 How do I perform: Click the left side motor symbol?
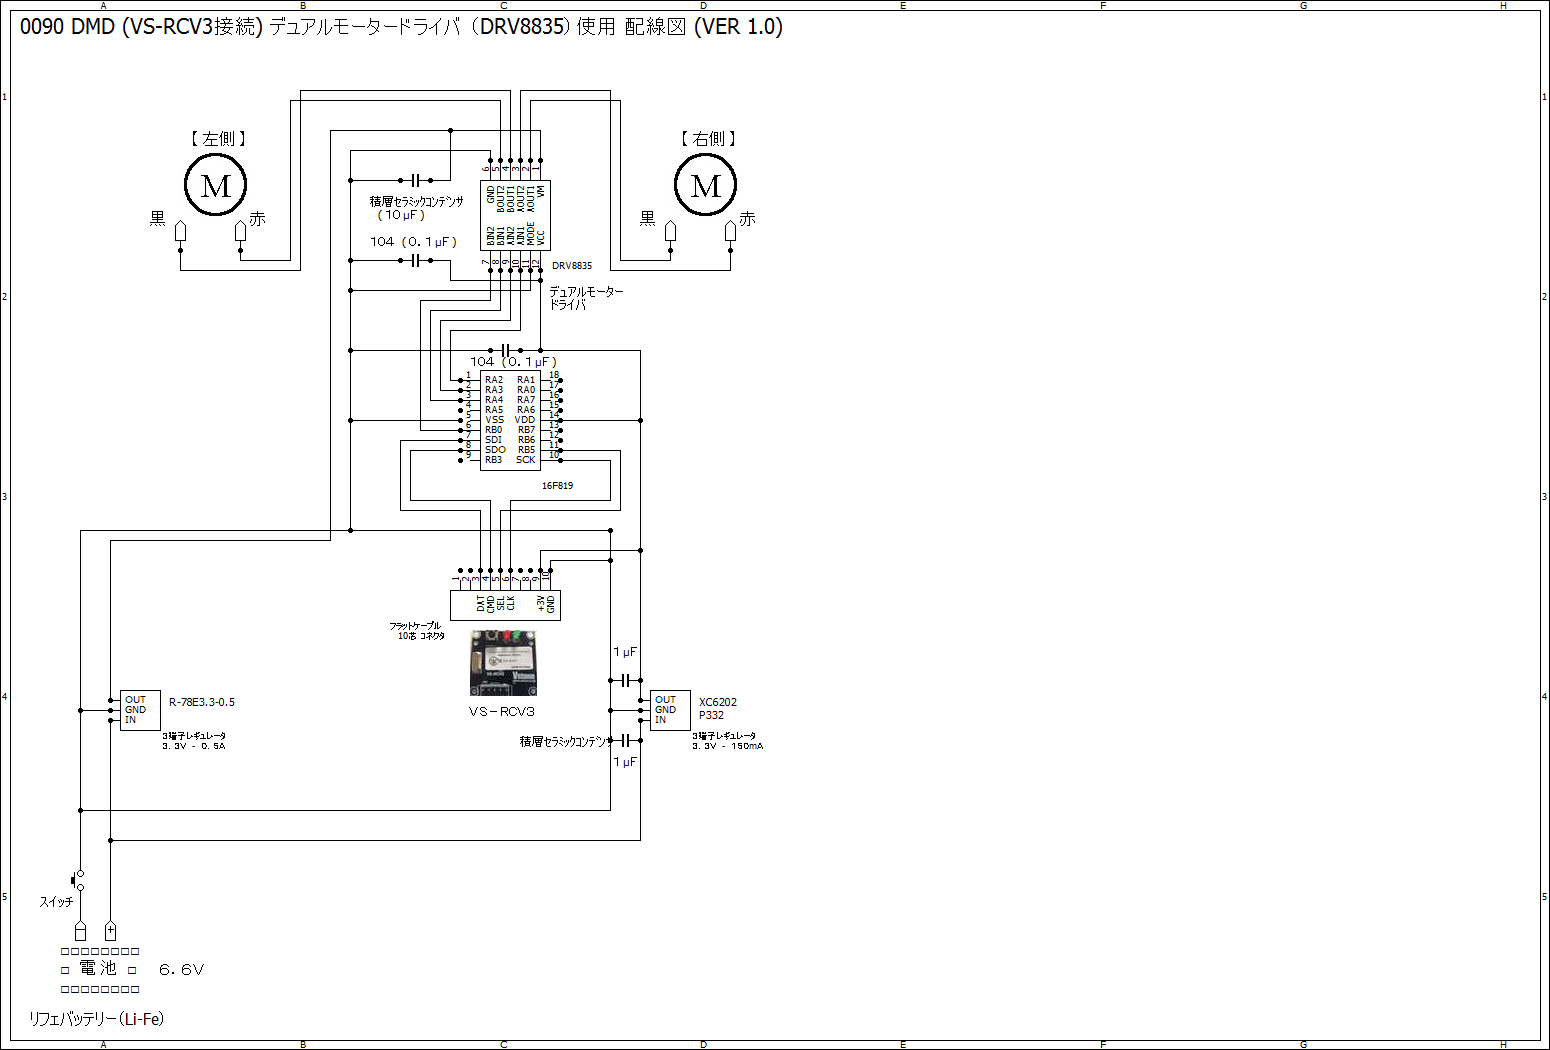[215, 186]
